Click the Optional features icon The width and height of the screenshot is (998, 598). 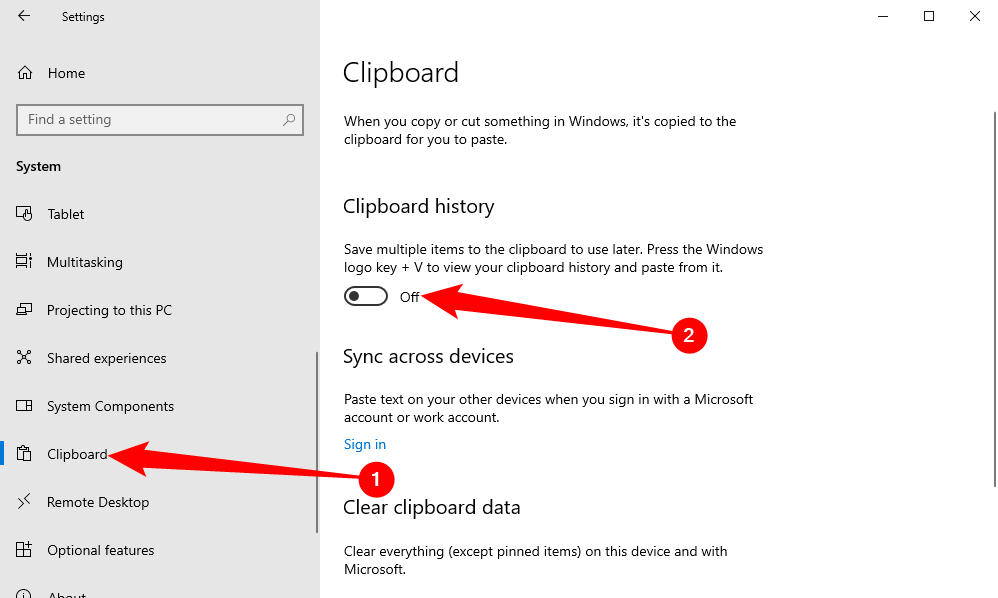(x=25, y=550)
